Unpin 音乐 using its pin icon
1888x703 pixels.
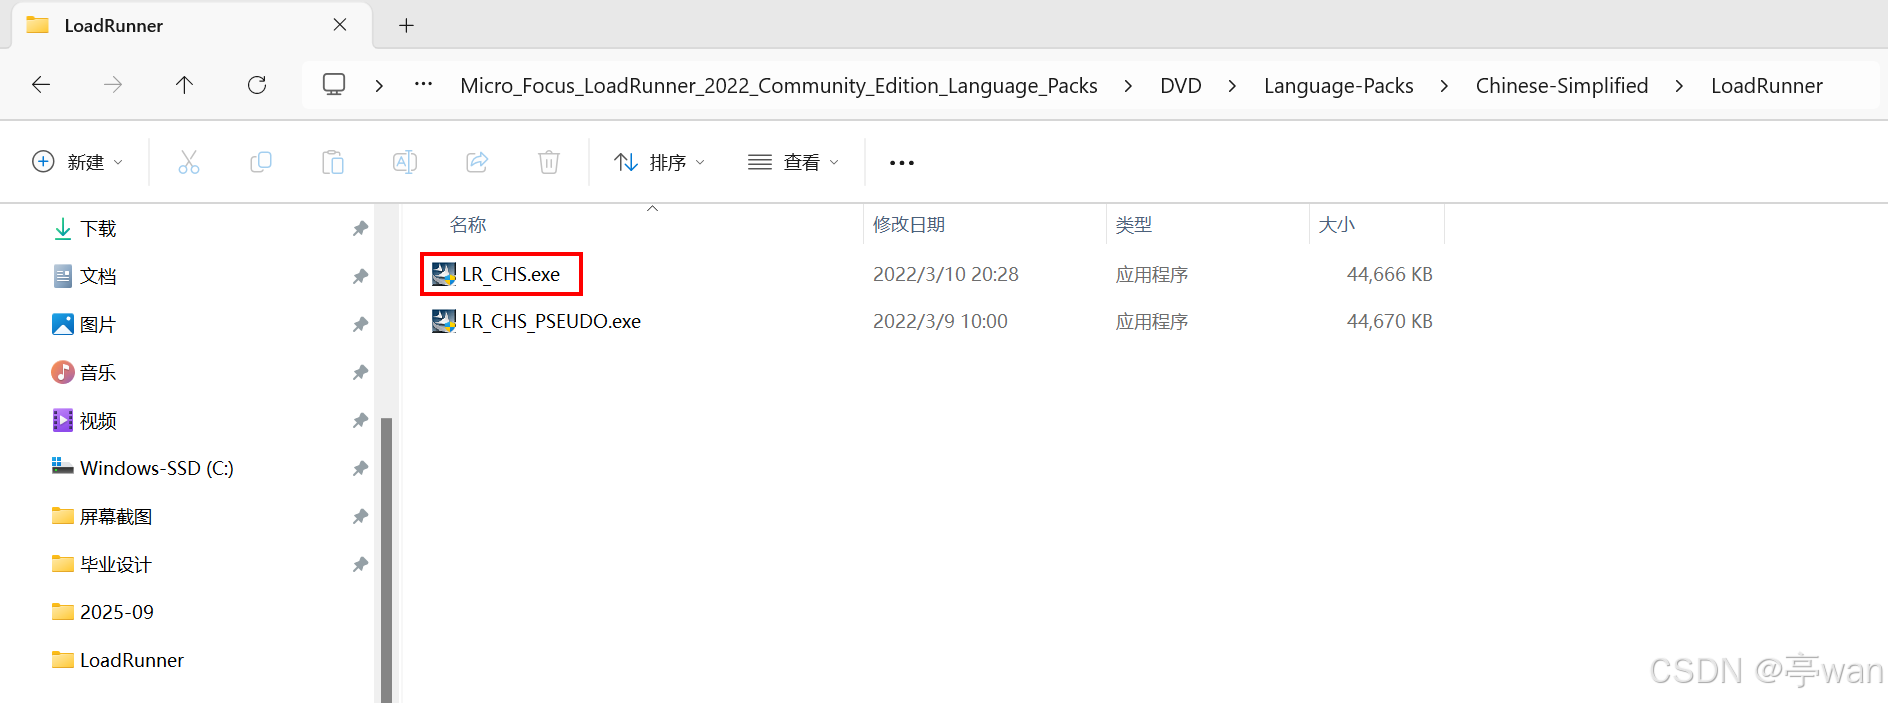coord(360,373)
